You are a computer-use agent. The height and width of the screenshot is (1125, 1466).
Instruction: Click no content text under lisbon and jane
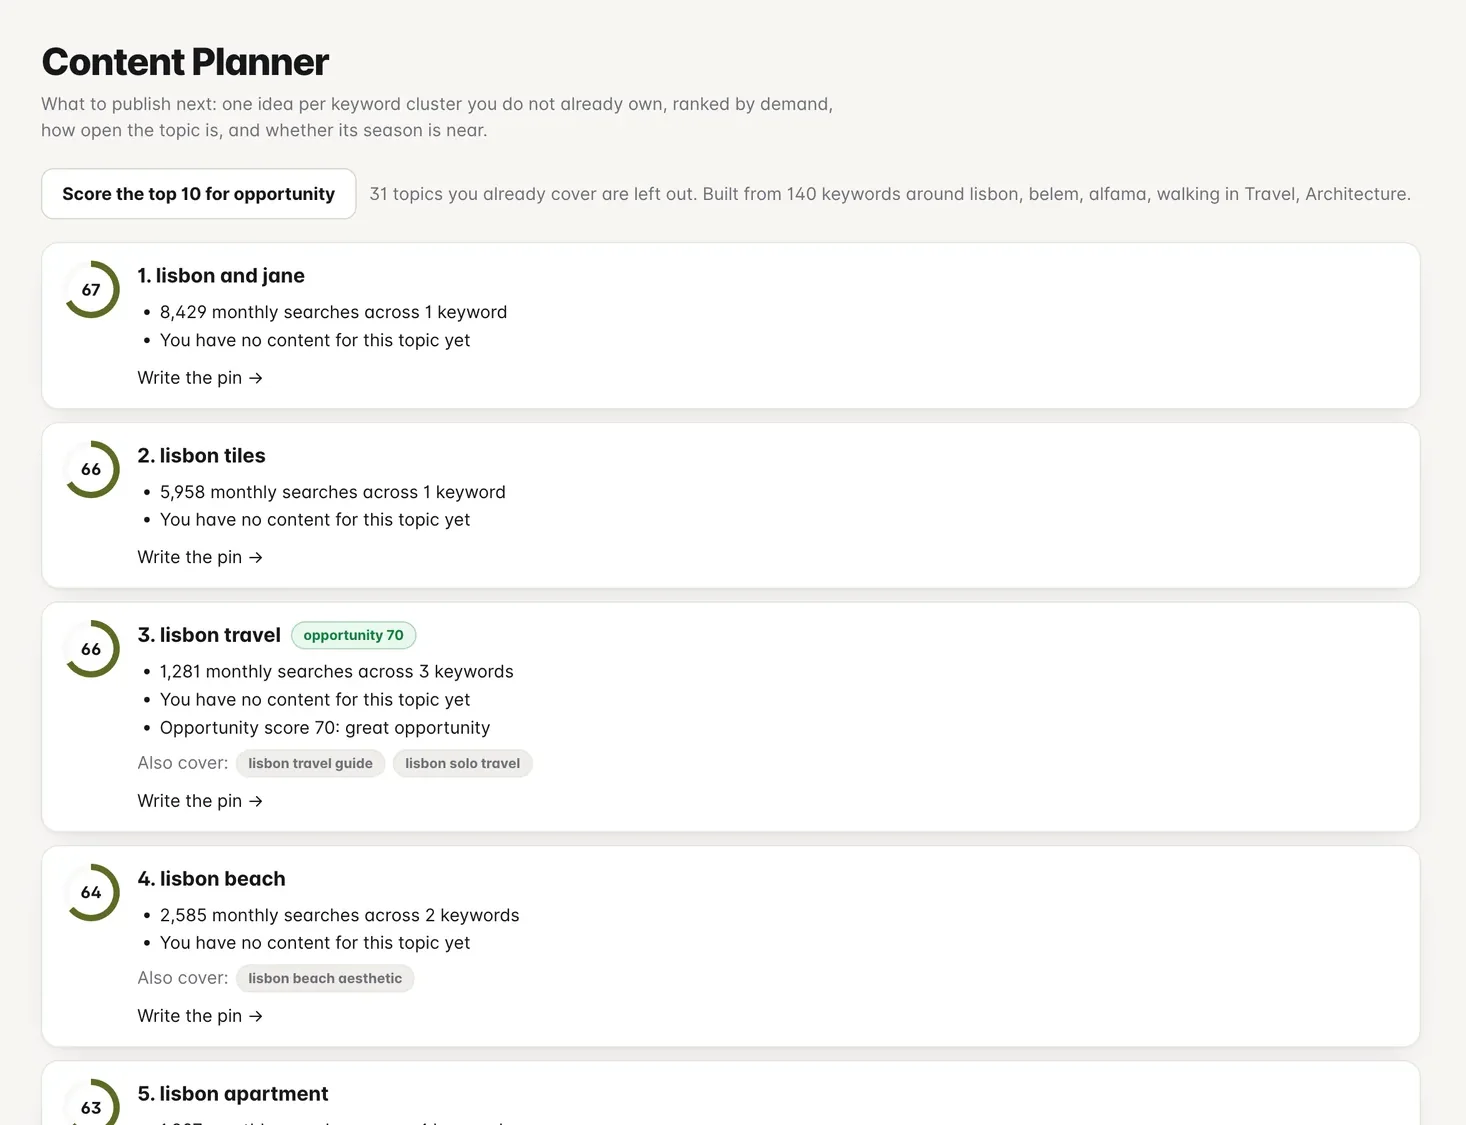315,340
